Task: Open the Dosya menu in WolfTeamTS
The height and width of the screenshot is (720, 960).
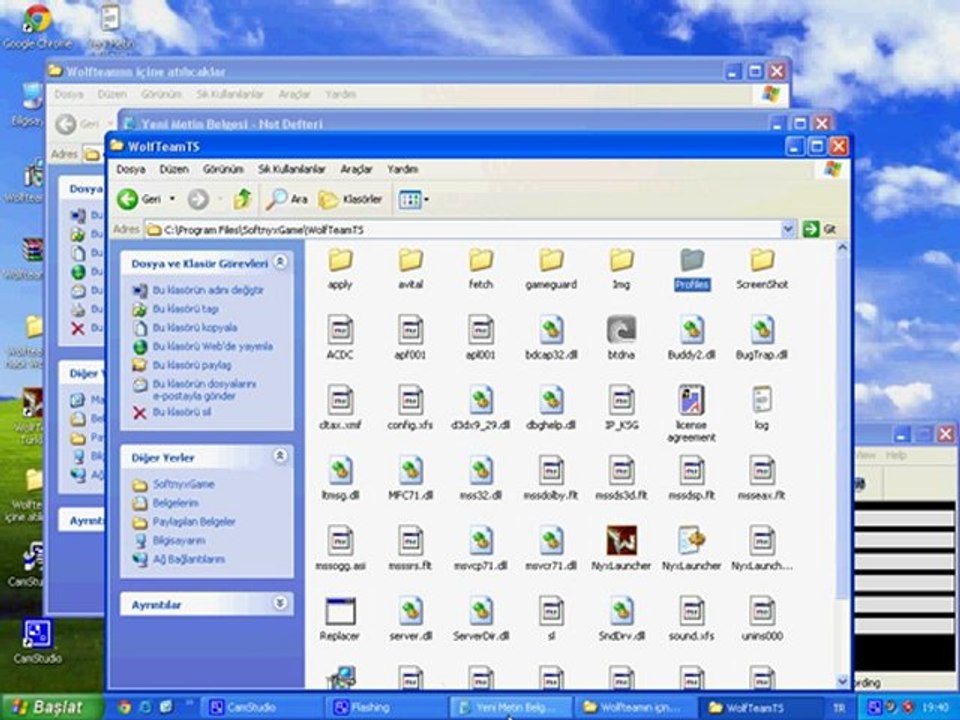Action: click(x=130, y=169)
